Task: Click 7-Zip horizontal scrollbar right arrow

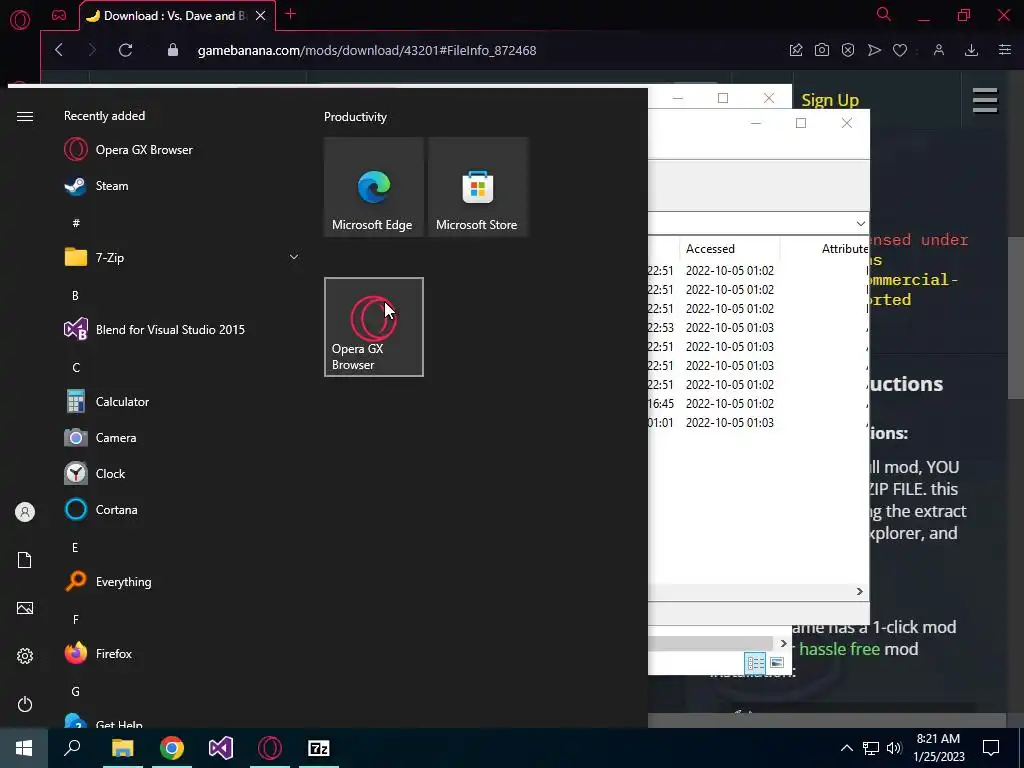Action: point(859,592)
